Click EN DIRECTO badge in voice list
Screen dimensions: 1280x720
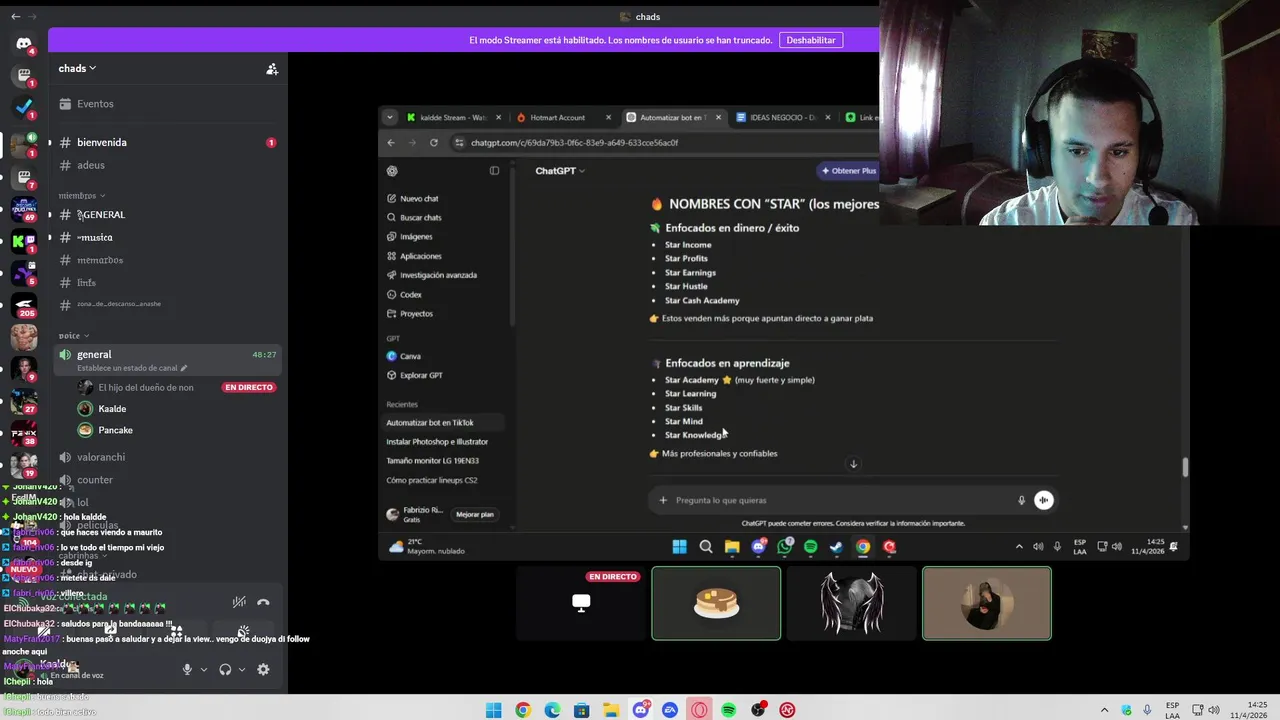coord(249,387)
